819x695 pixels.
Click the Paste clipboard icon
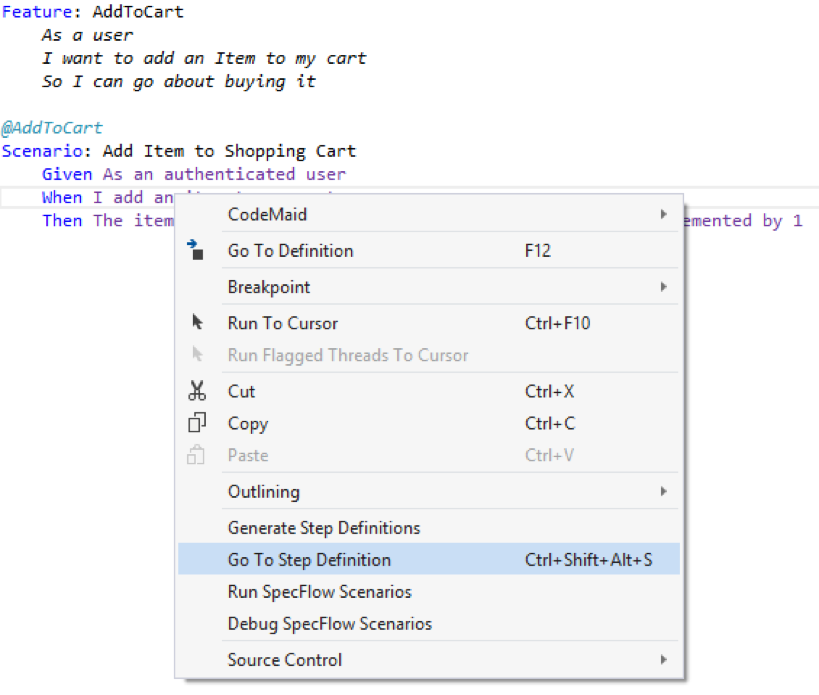click(197, 455)
